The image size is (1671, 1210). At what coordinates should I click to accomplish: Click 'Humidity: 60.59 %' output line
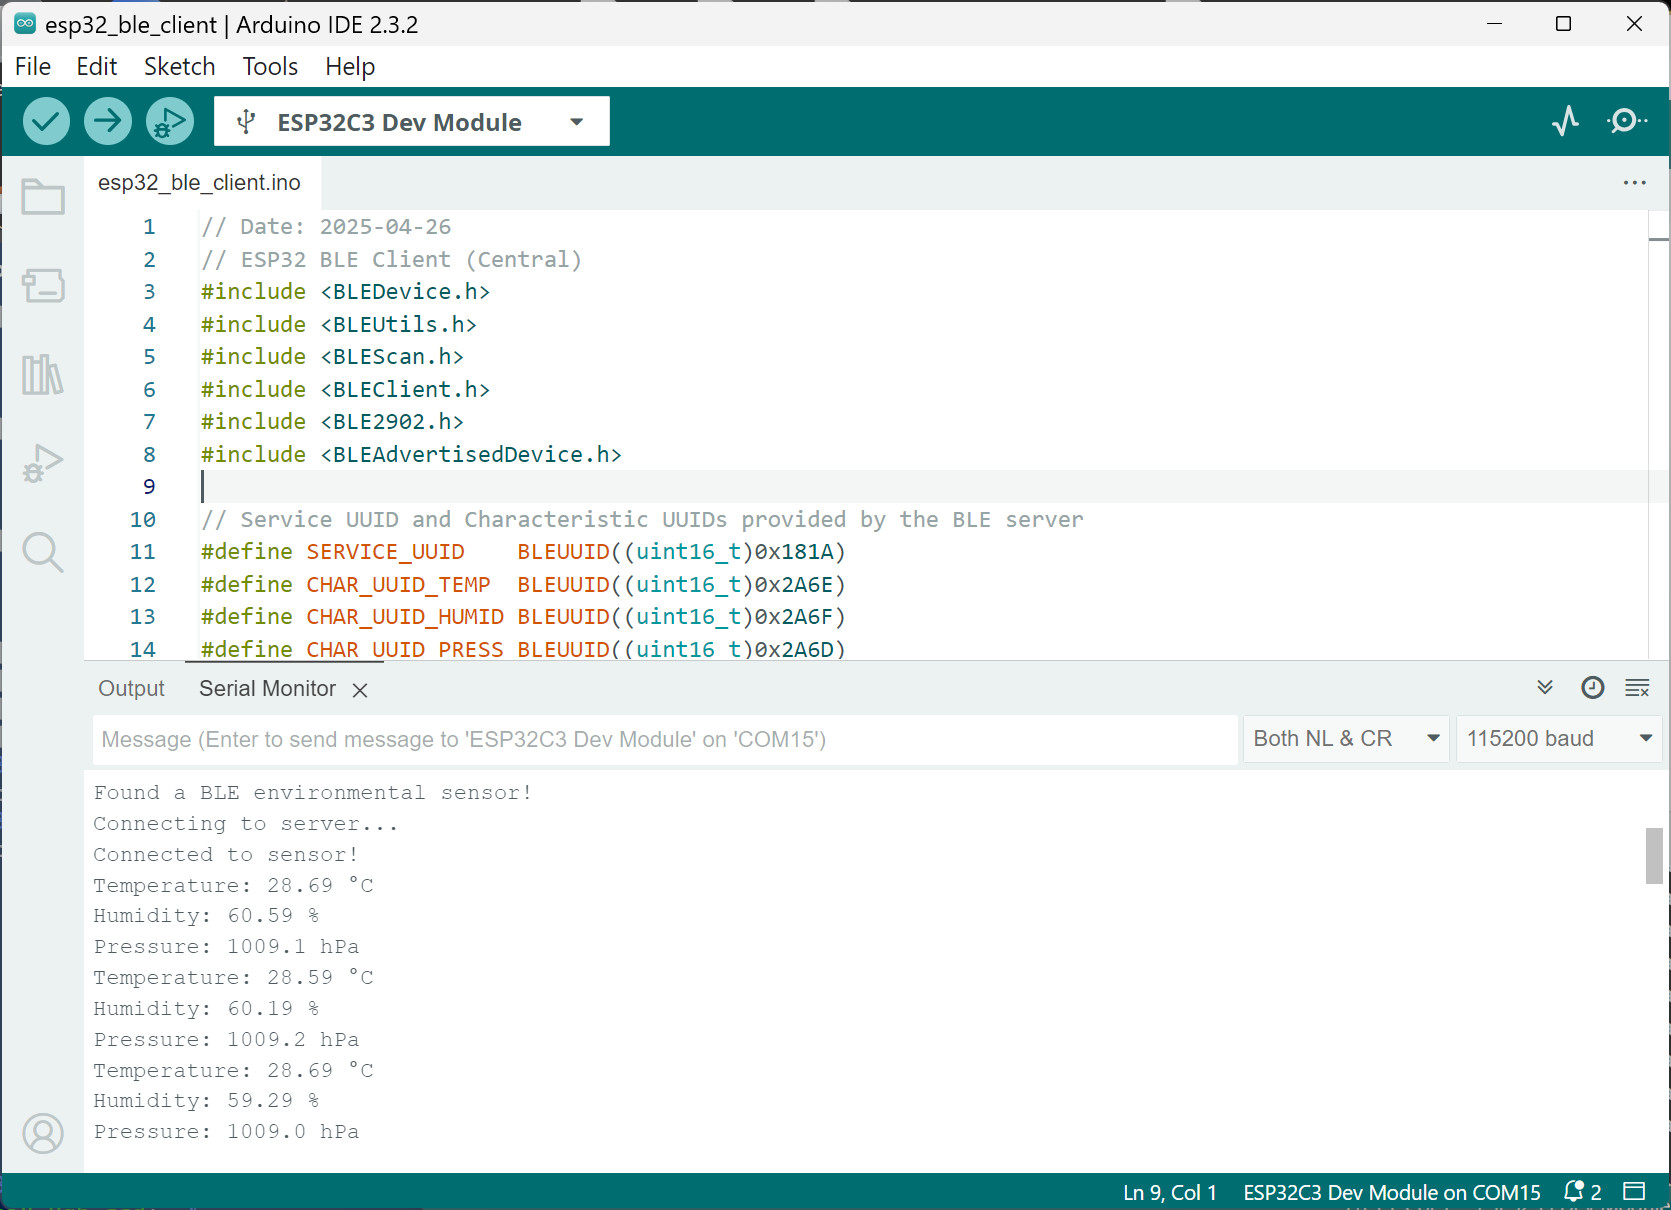point(206,916)
